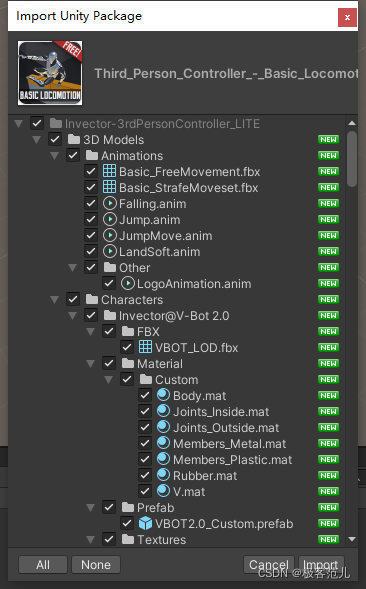Collapse the Custom folder
Image resolution: width=366 pixels, height=589 pixels.
pos(109,380)
